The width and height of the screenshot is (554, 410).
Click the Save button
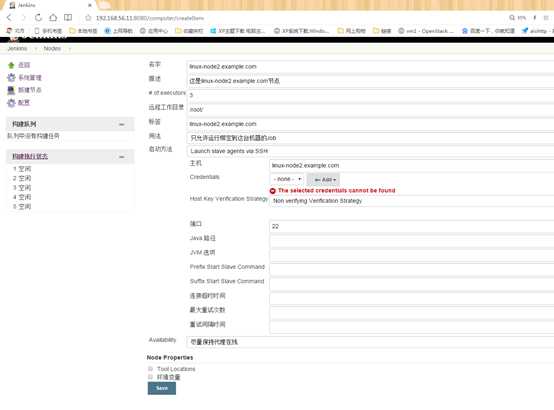click(162, 388)
